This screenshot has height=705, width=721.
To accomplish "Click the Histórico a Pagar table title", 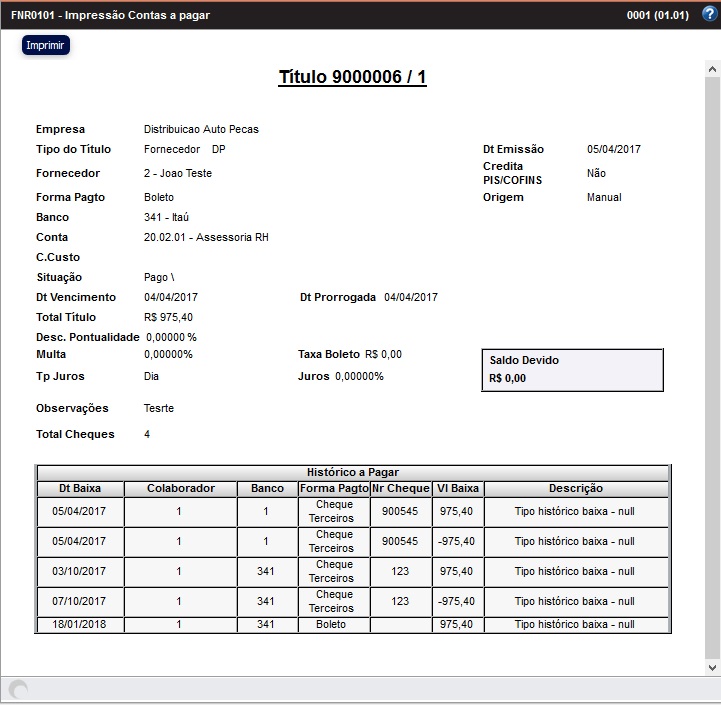I will click(x=352, y=472).
